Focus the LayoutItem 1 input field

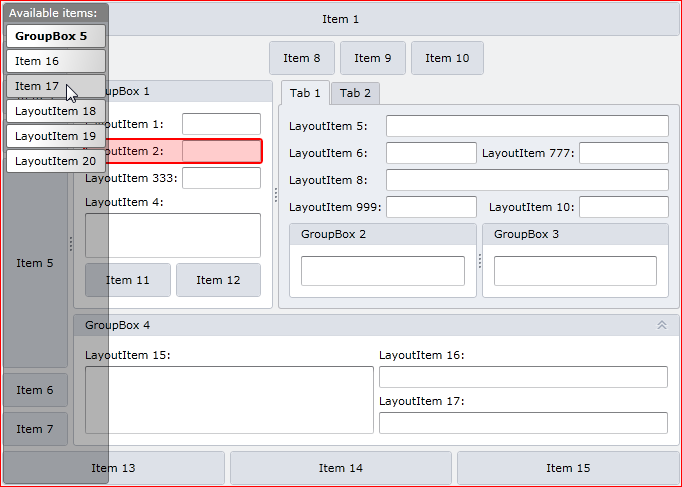tap(221, 124)
